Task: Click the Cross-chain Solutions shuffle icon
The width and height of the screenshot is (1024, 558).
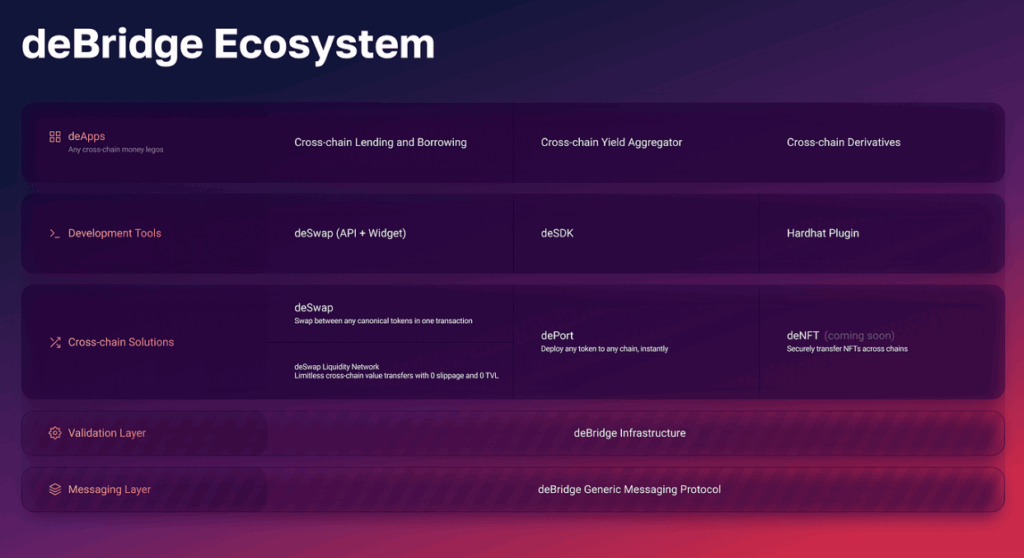Action: click(55, 342)
